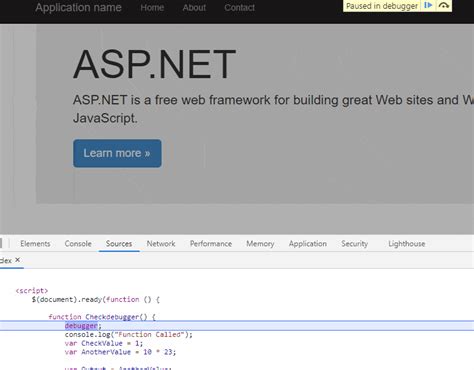The image size is (474, 370).
Task: Open the Home navigation link
Action: [x=152, y=7]
